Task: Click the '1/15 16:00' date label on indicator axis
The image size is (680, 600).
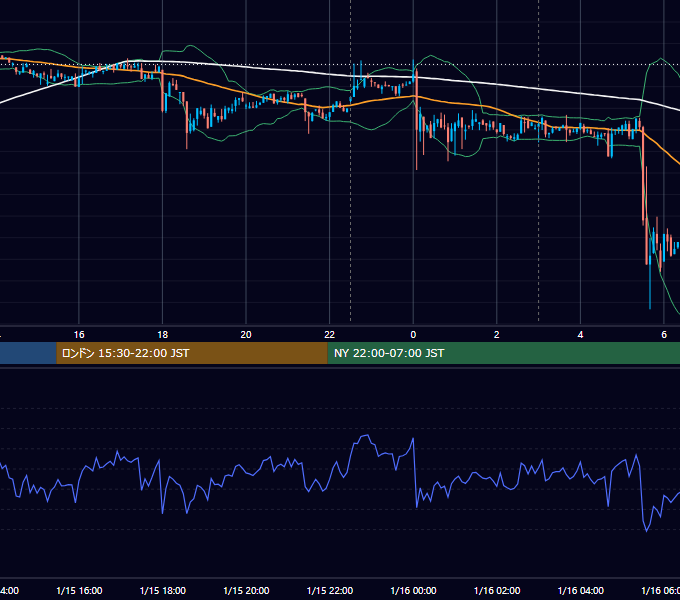Action: click(x=79, y=590)
